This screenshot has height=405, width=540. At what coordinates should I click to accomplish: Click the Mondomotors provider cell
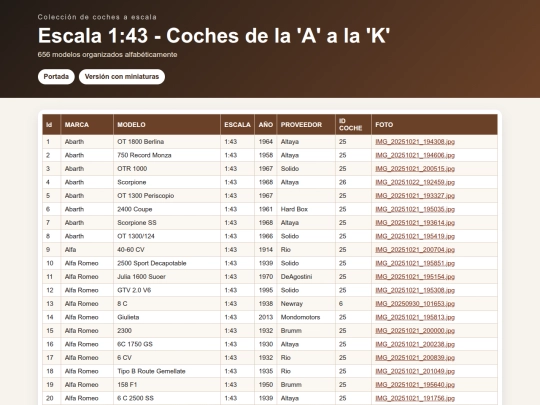pyautogui.click(x=306, y=317)
